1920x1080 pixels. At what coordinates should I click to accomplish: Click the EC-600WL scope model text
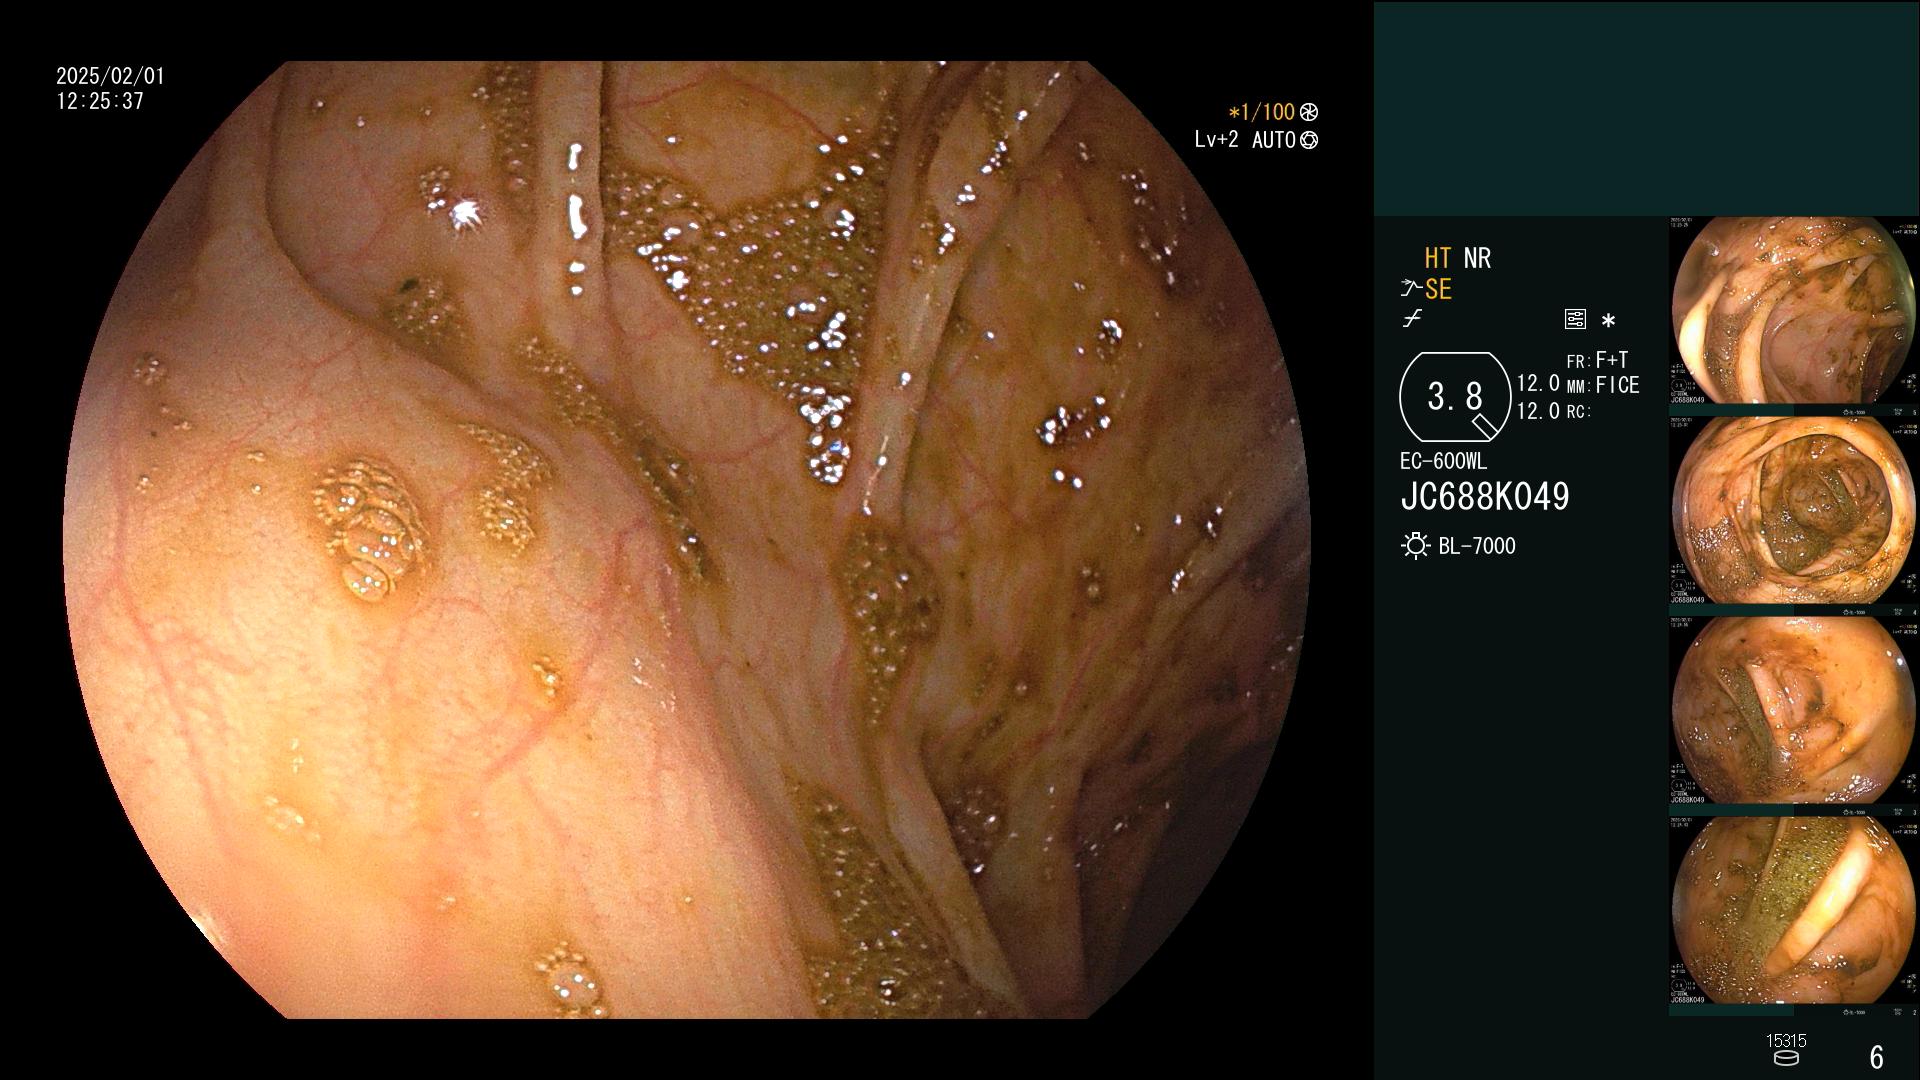(x=1443, y=462)
